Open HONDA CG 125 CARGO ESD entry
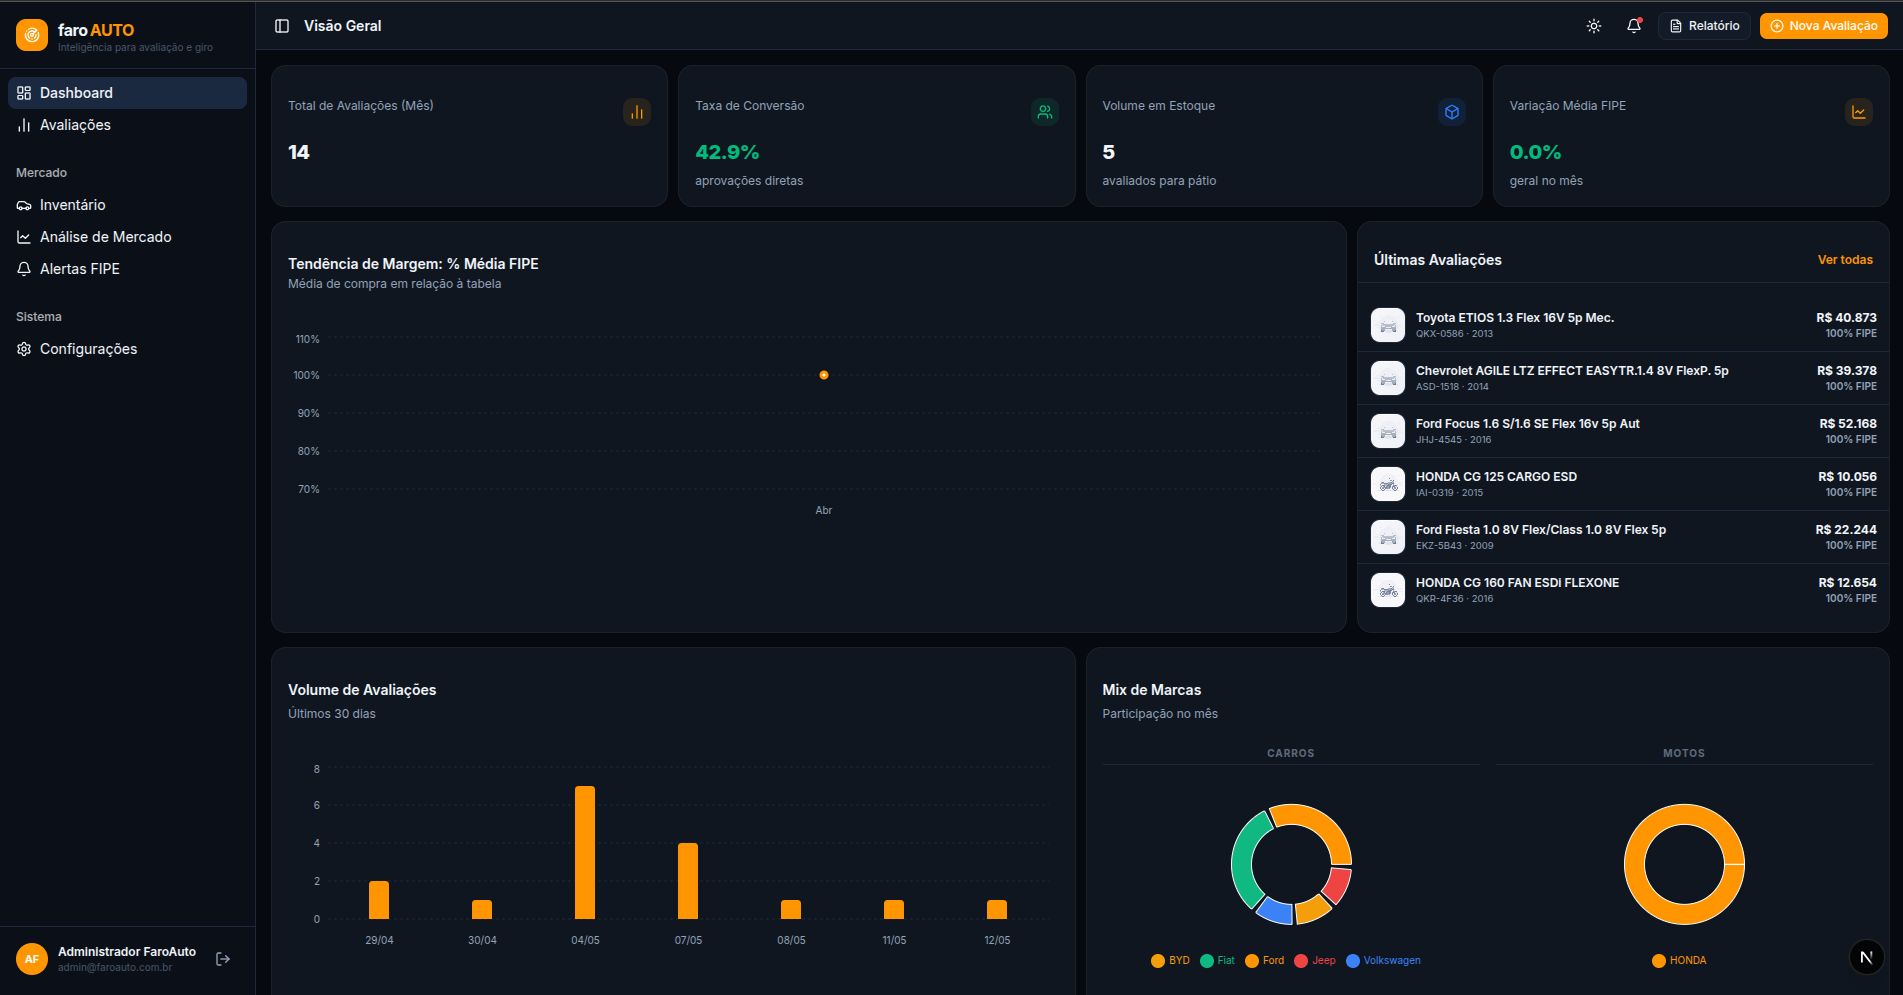1903x995 pixels. coord(1623,484)
